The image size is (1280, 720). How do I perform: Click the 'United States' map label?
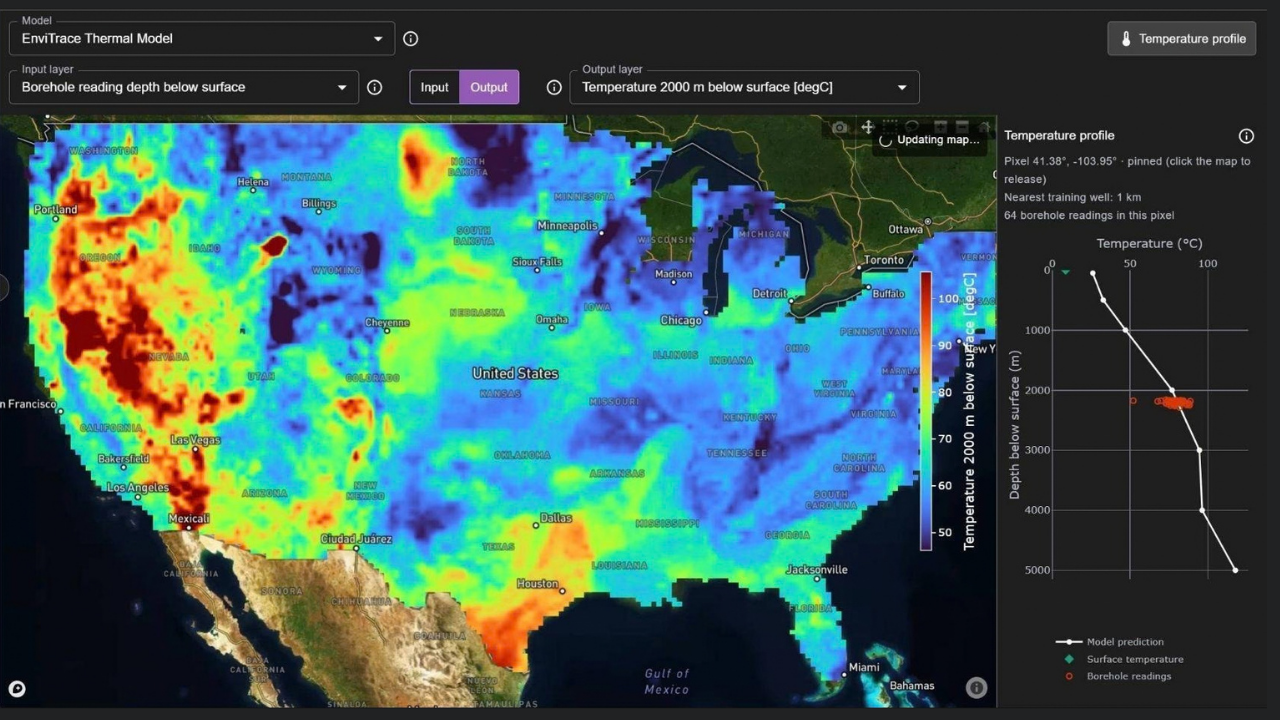[515, 373]
